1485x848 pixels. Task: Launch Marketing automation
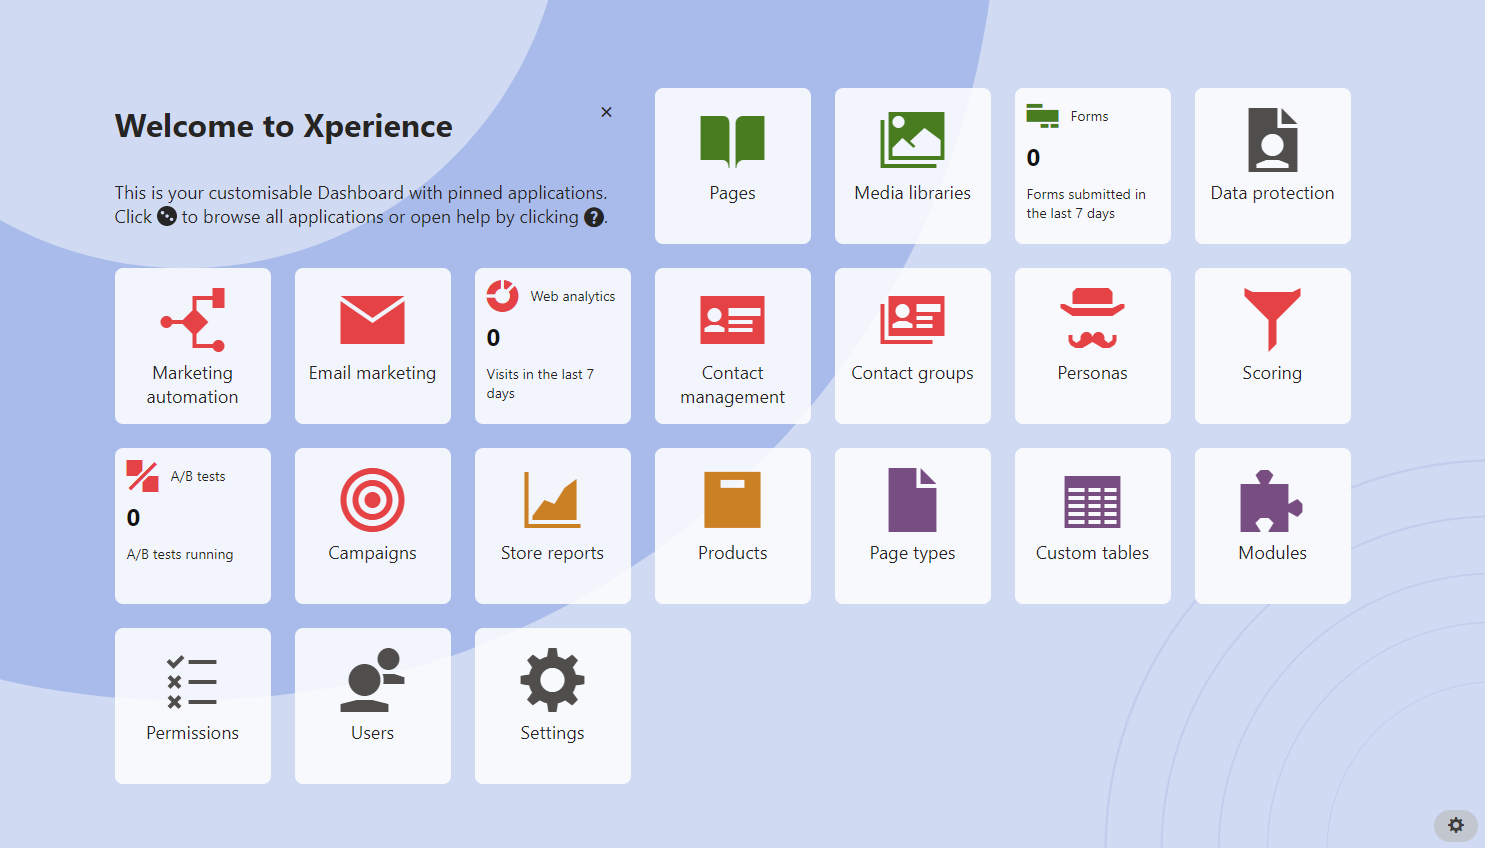[x=192, y=345]
